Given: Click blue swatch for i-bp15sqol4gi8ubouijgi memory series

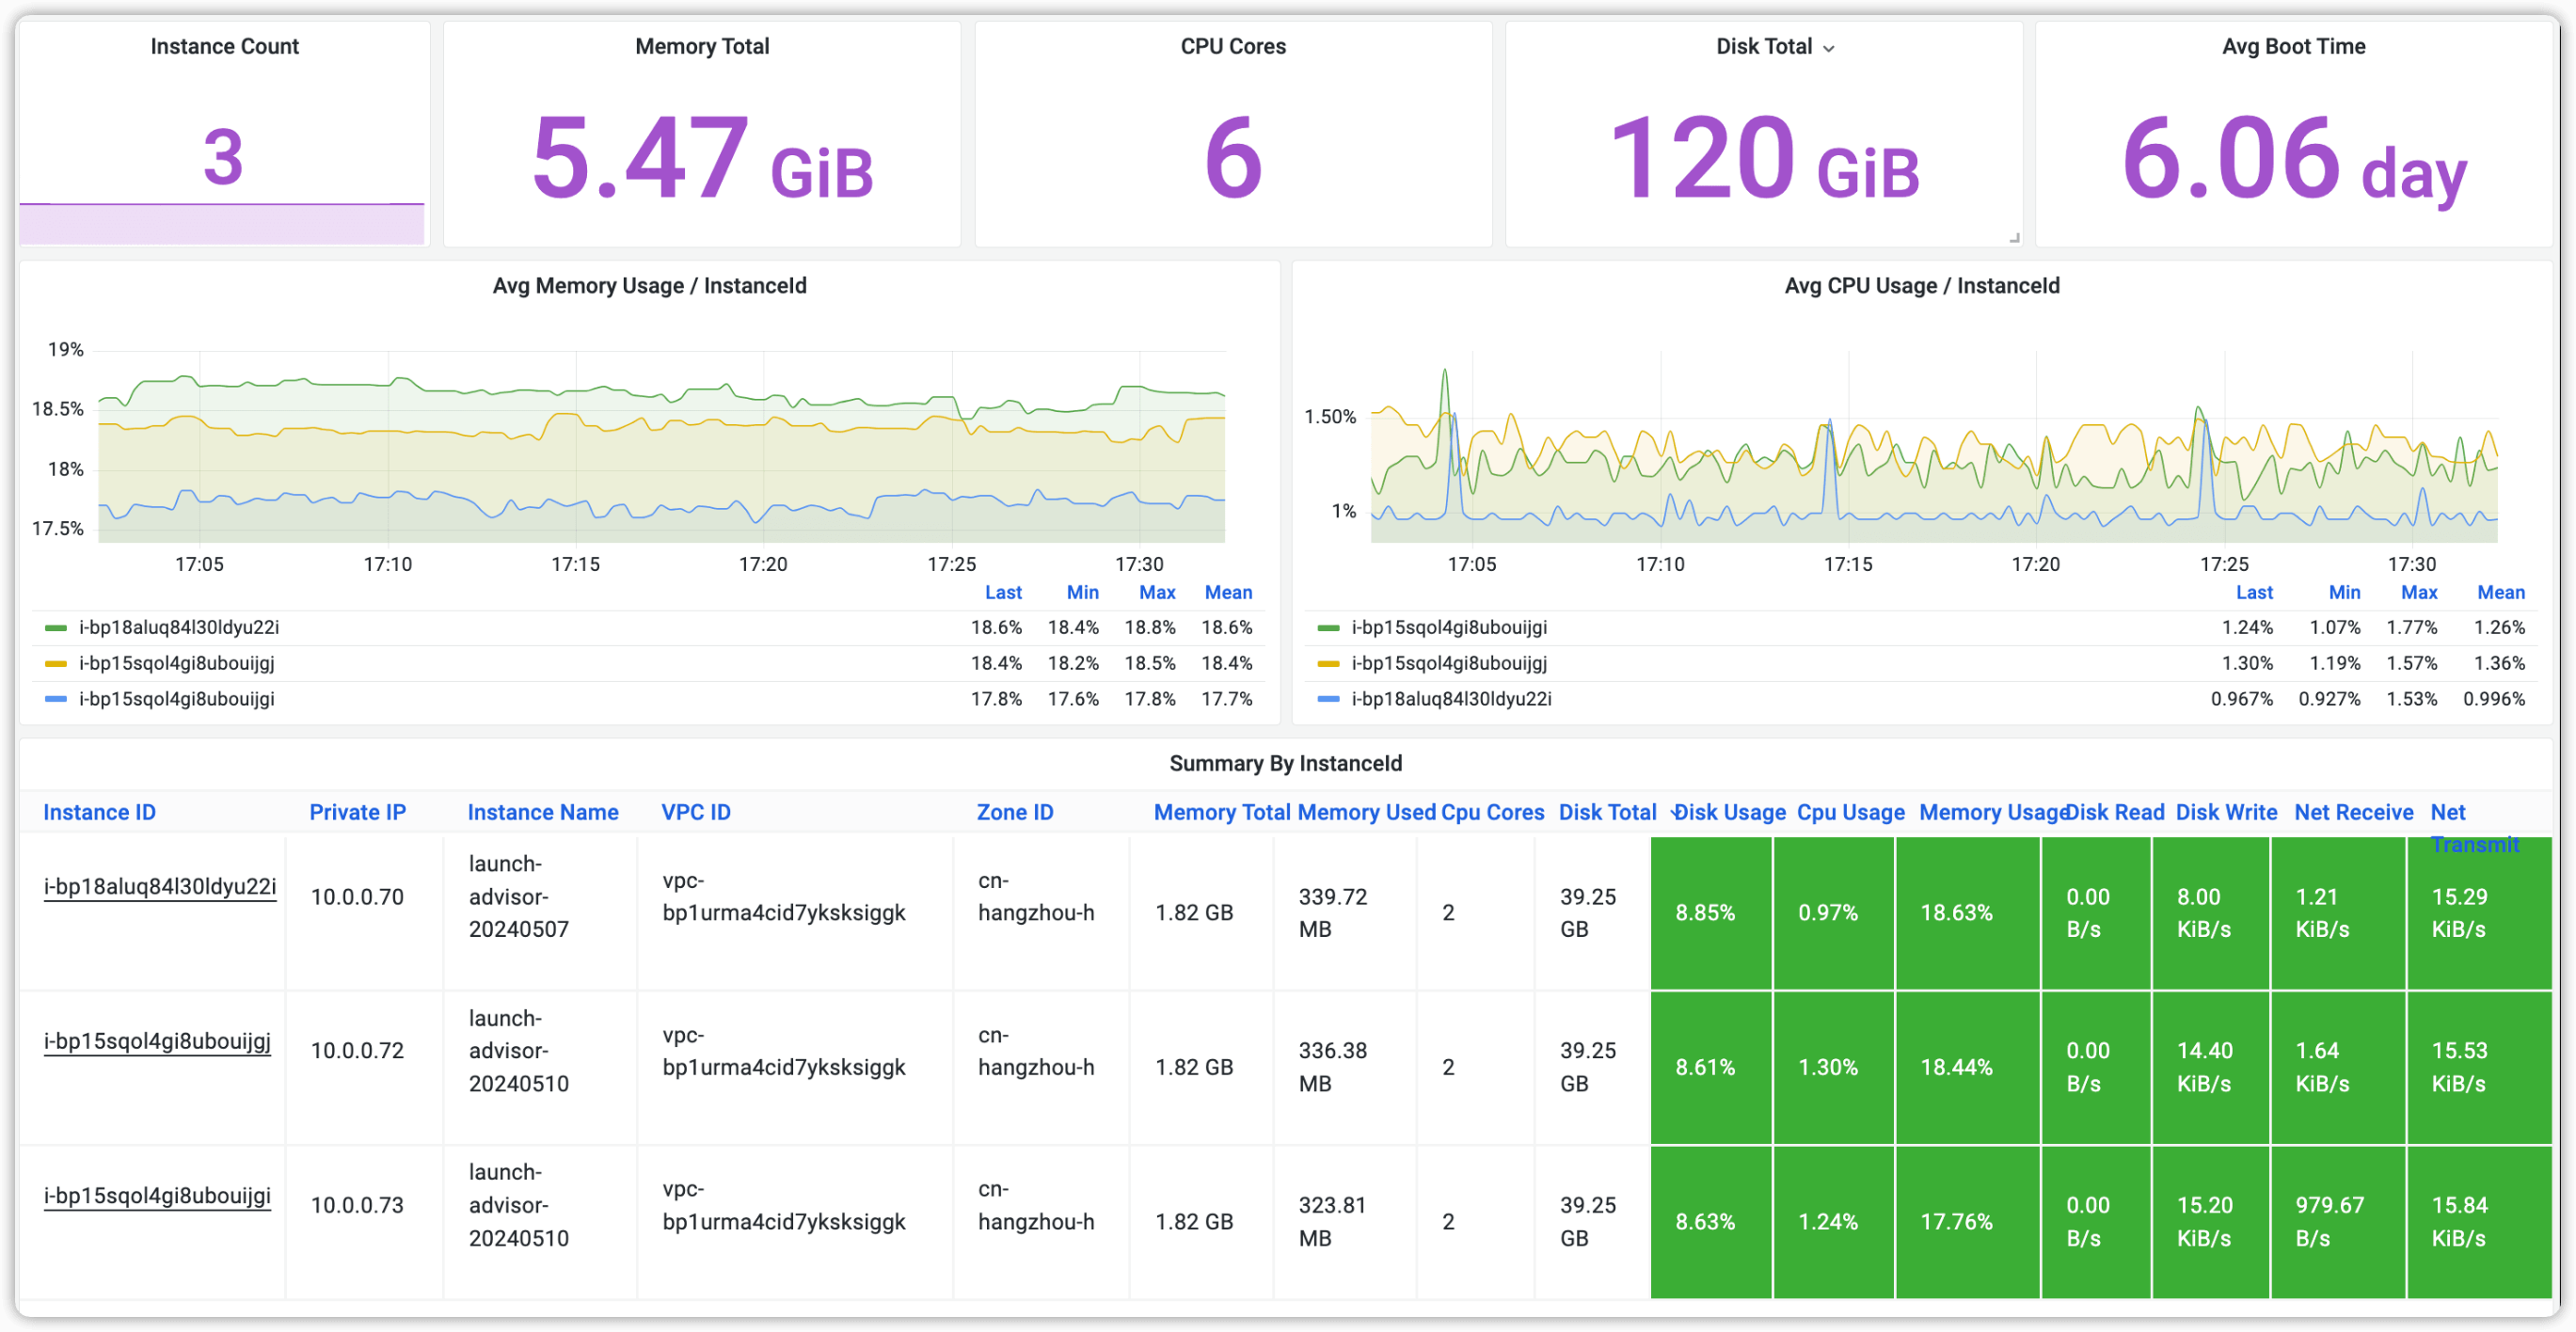Looking at the screenshot, I should coord(56,700).
